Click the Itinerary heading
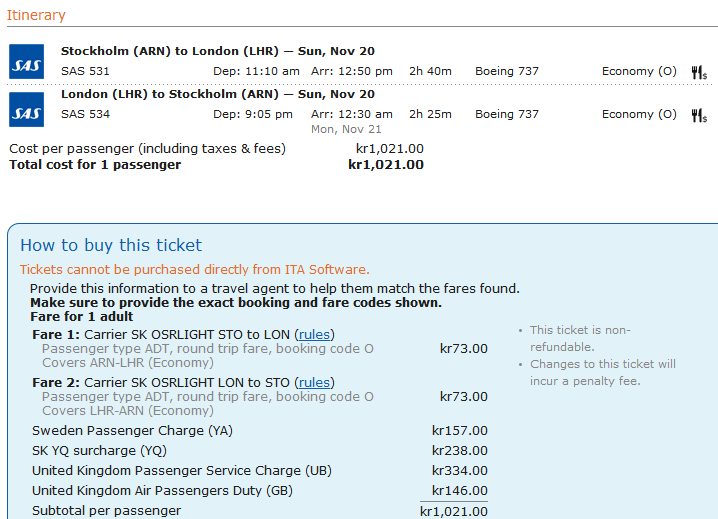This screenshot has height=519, width=718. pyautogui.click(x=36, y=15)
